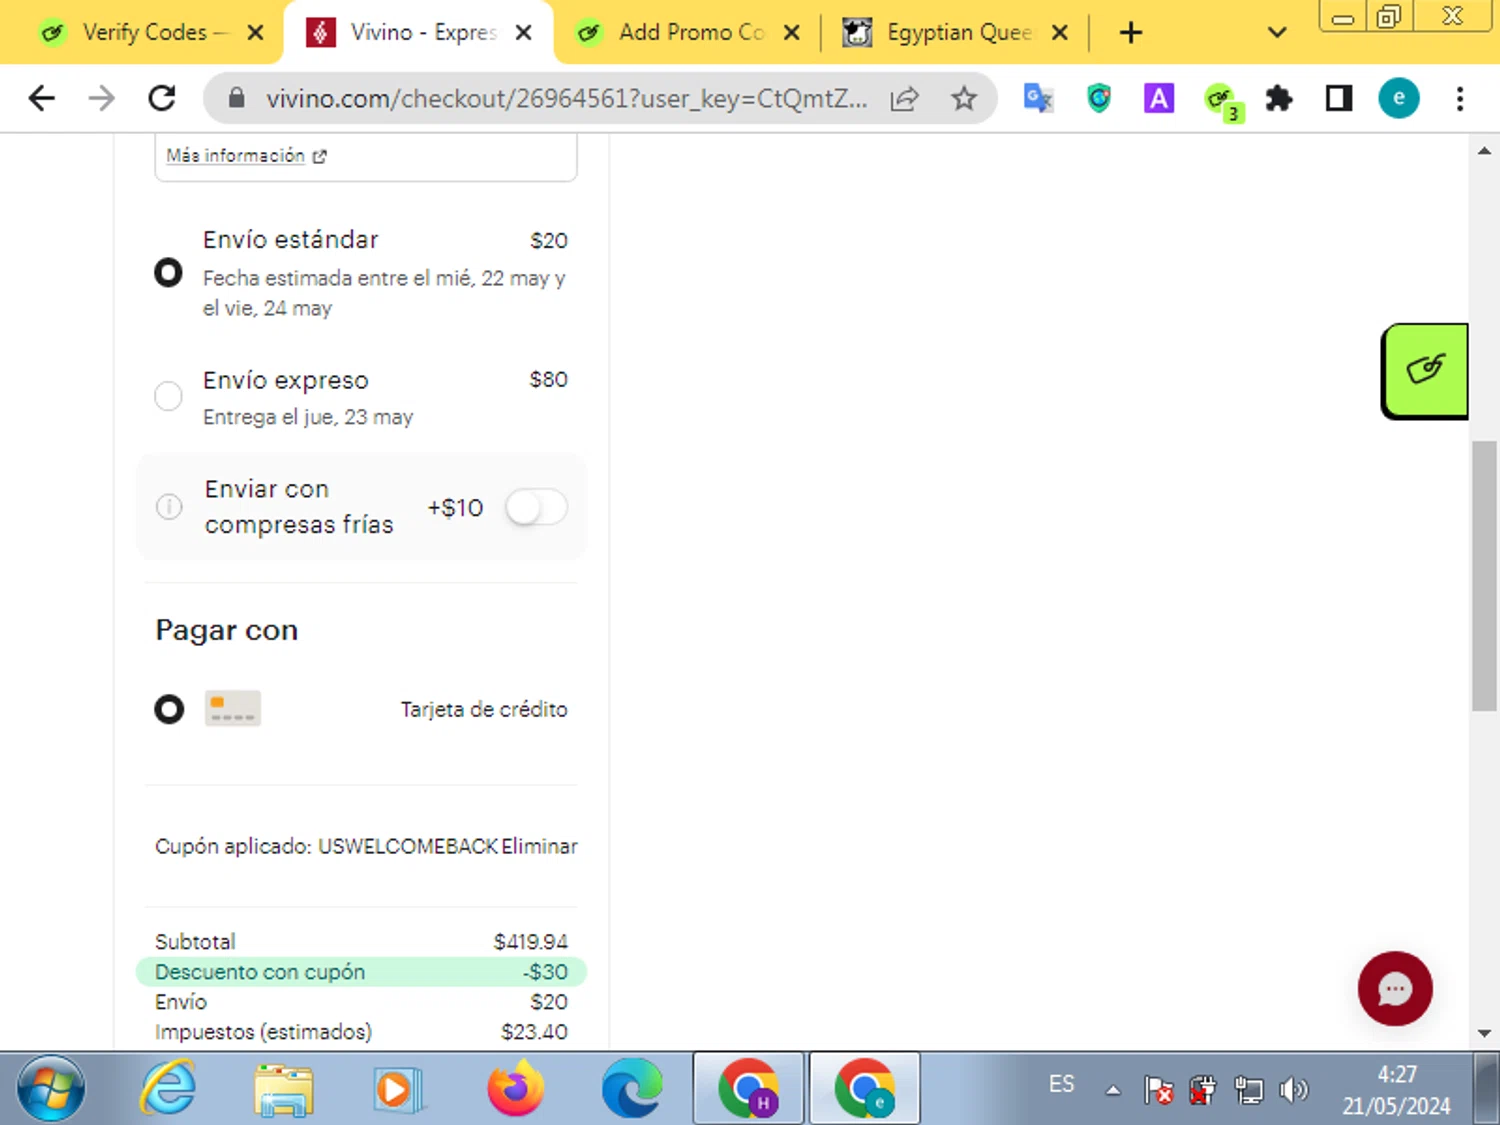
Task: Click the Impuestos (estimados) $23.40 value
Action: tap(534, 1032)
